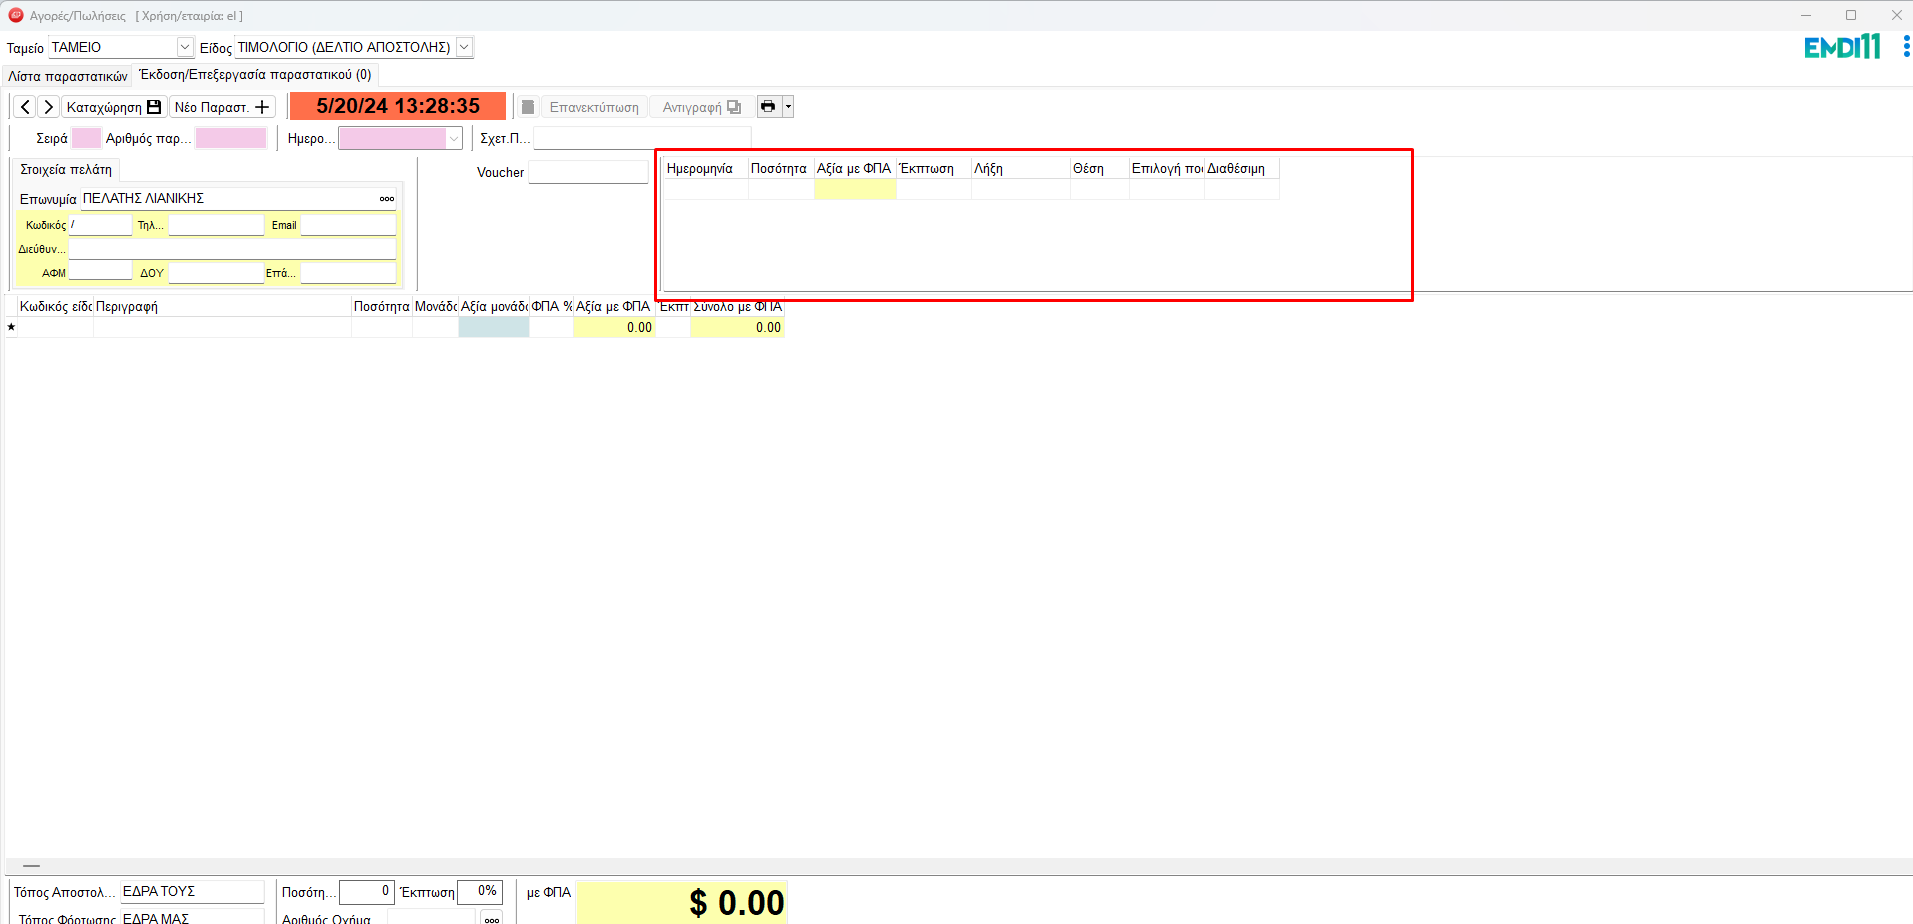Open the printer options dropdown arrow

point(788,107)
